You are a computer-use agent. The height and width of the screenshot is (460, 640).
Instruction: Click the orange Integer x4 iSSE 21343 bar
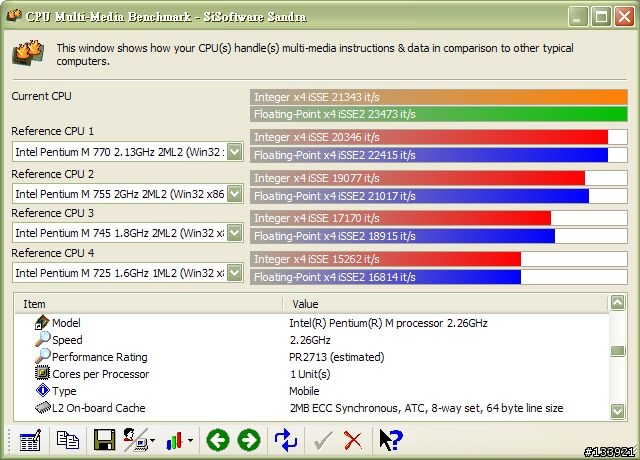coord(439,97)
